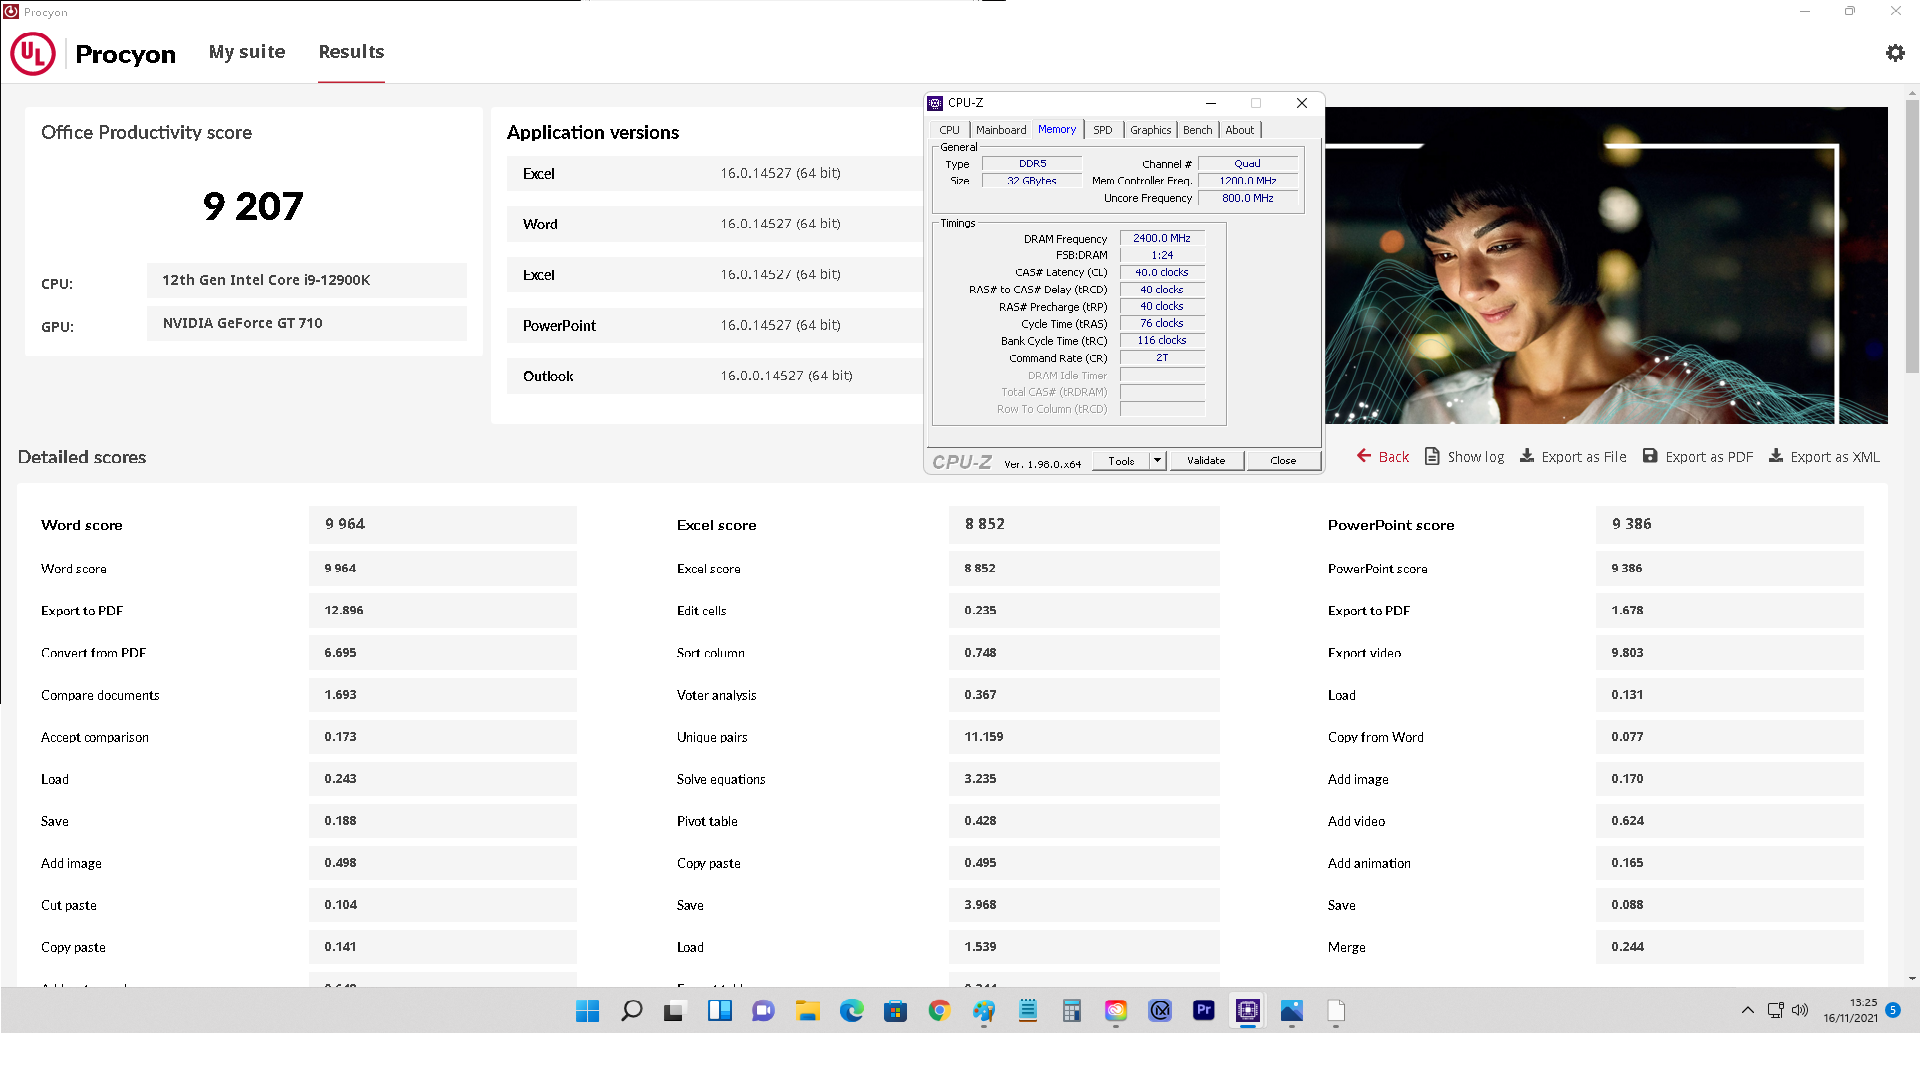The width and height of the screenshot is (1920, 1080).
Task: Click the Export as XML download icon
Action: [1776, 456]
